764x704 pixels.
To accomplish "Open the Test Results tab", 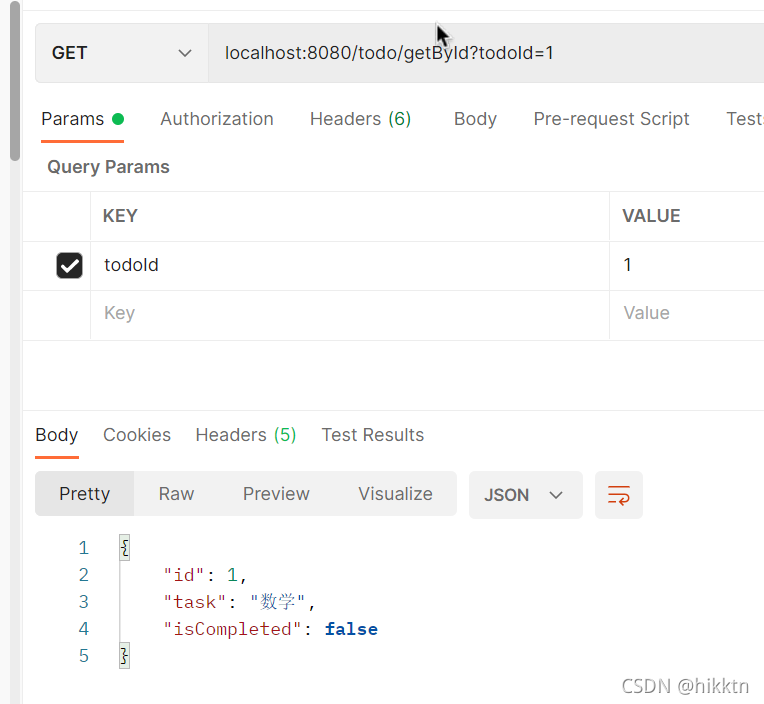I will coord(373,435).
